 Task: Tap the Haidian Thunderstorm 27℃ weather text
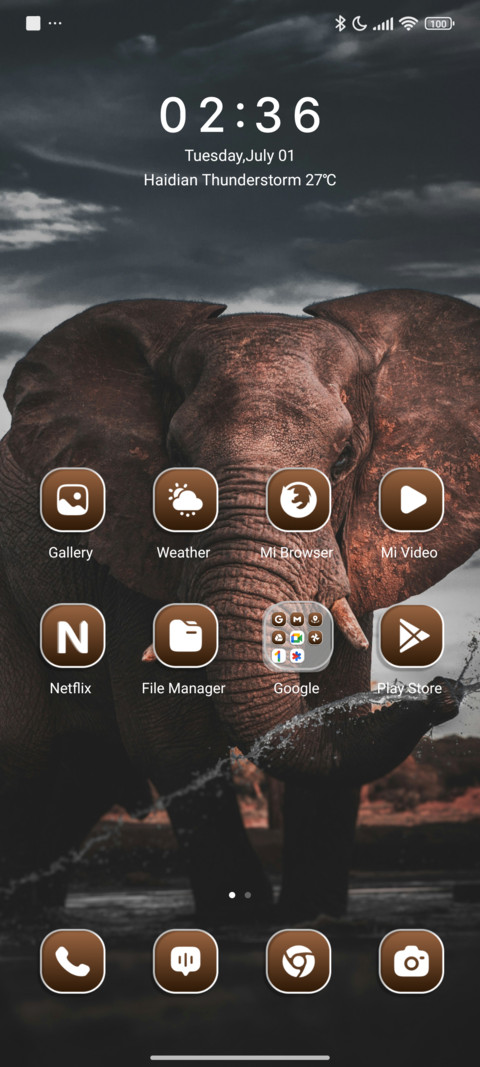[240, 180]
